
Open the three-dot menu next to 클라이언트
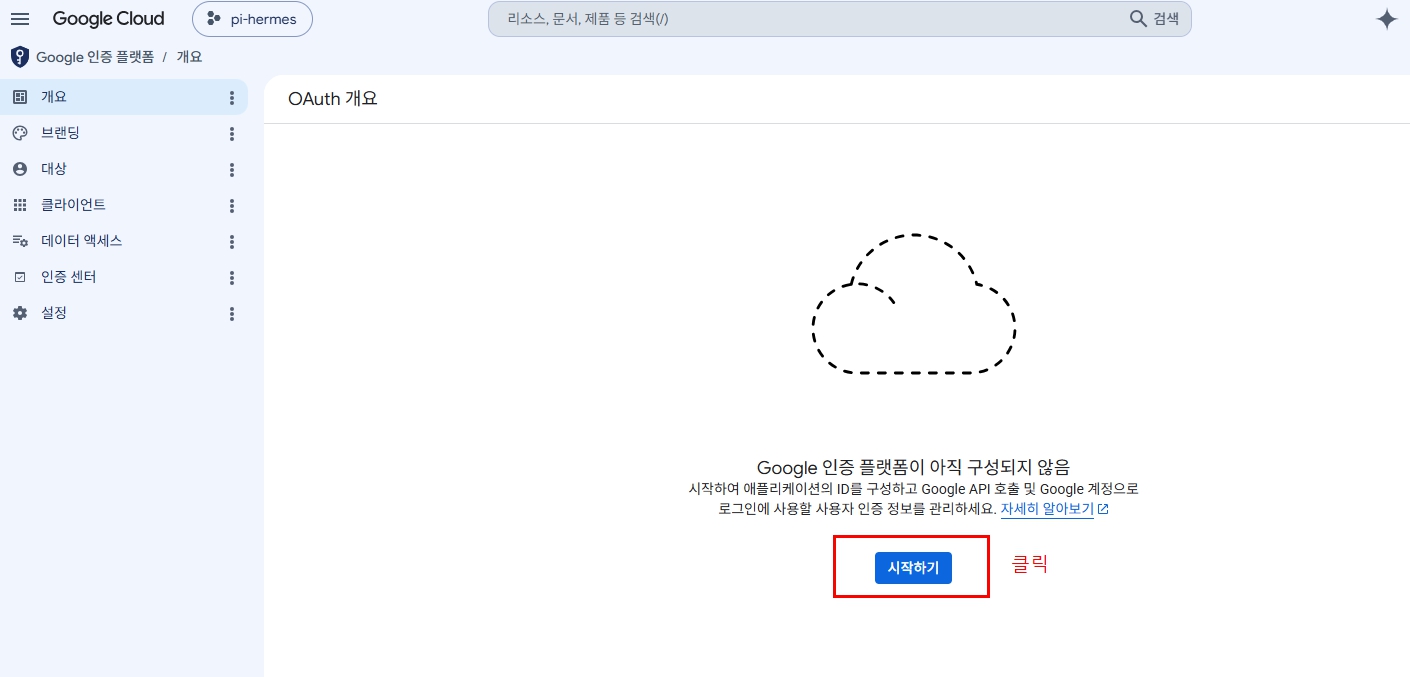[x=232, y=206]
